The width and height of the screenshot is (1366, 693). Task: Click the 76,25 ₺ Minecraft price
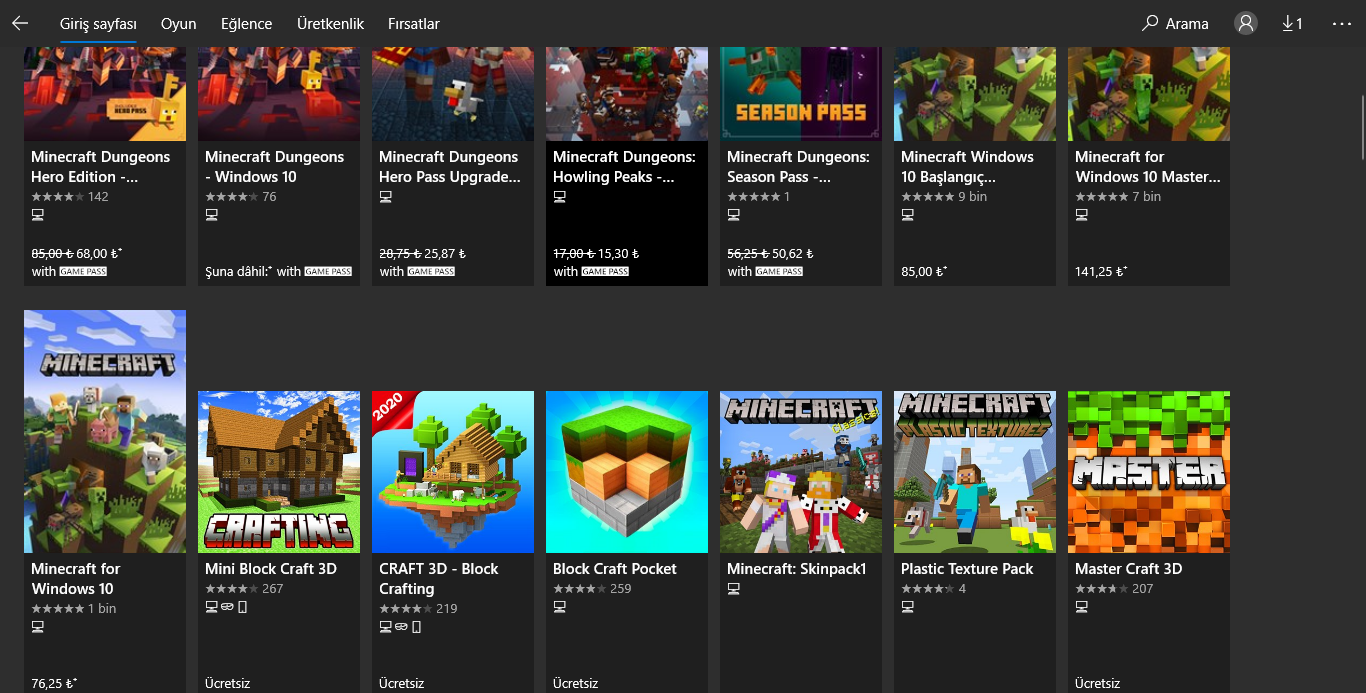[54, 683]
